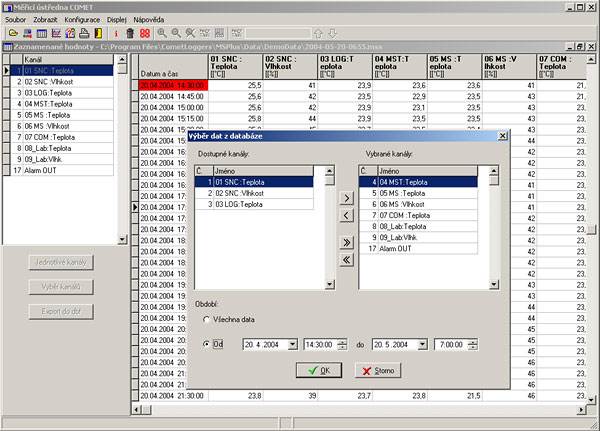
Task: Confirm the dialog with OK button
Action: click(x=319, y=370)
